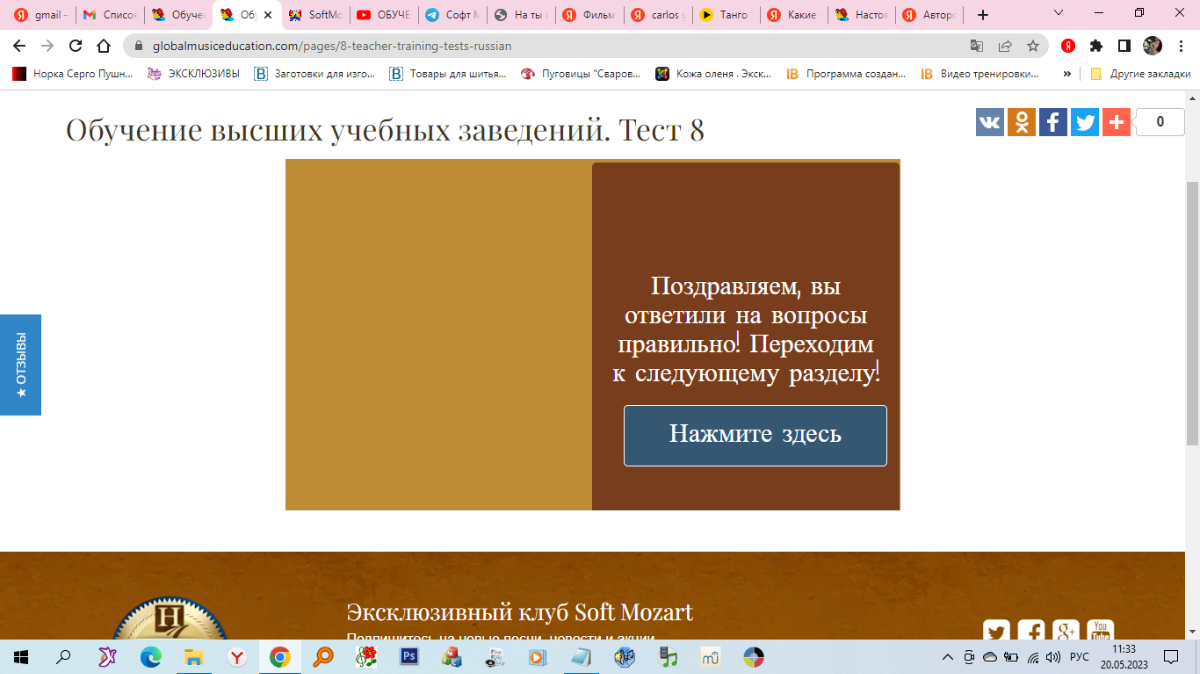1200x674 pixels.
Task: Share this page from address bar
Action: [x=1005, y=46]
